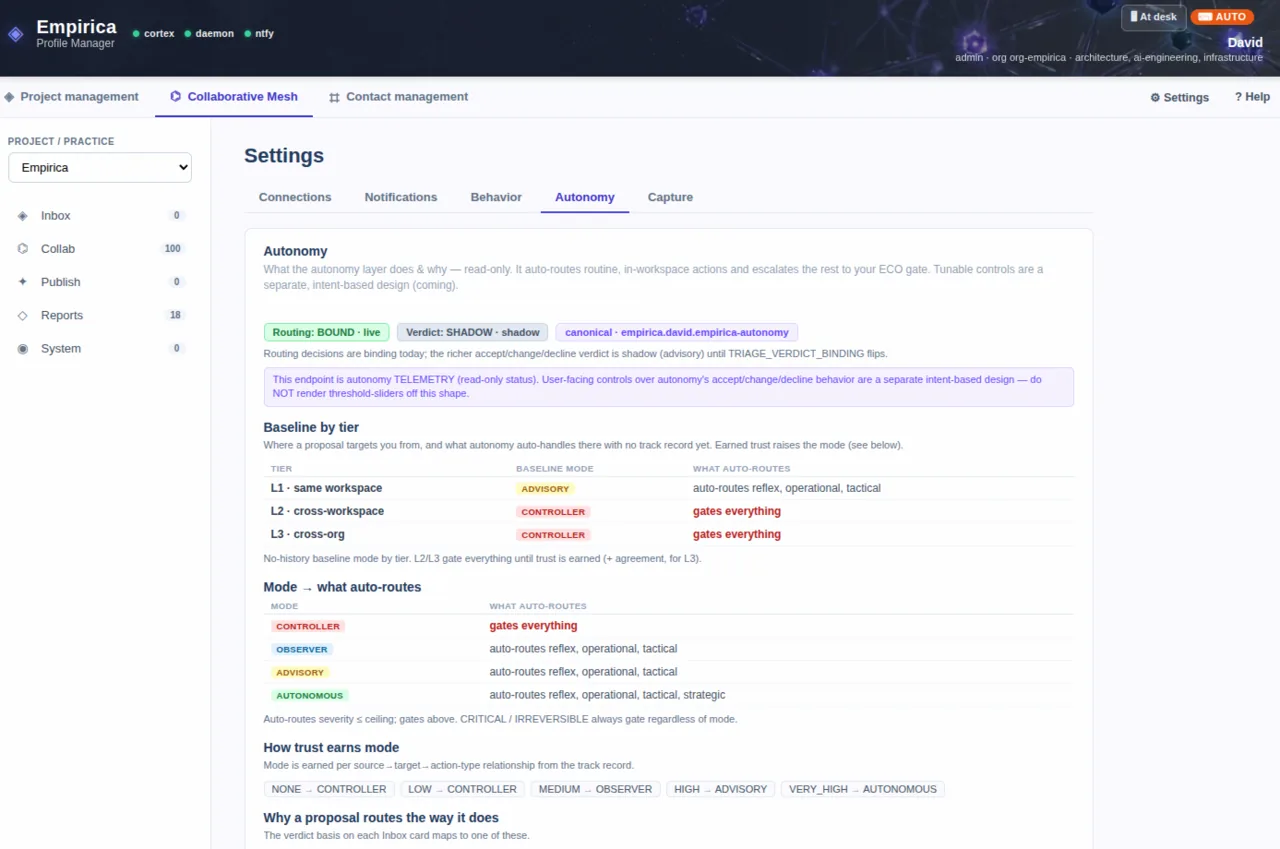This screenshot has height=849, width=1280.
Task: Click the AUTONOMOUS mode badge
Action: [309, 695]
